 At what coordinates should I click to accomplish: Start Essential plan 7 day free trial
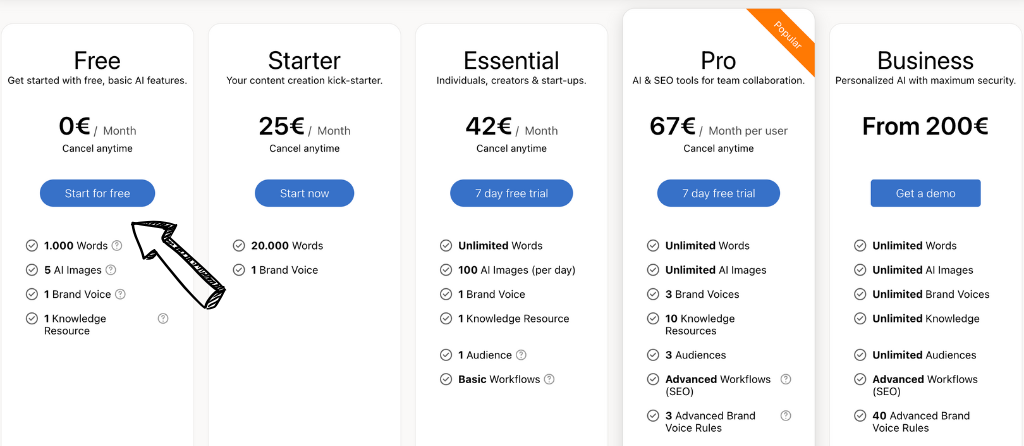tap(511, 193)
